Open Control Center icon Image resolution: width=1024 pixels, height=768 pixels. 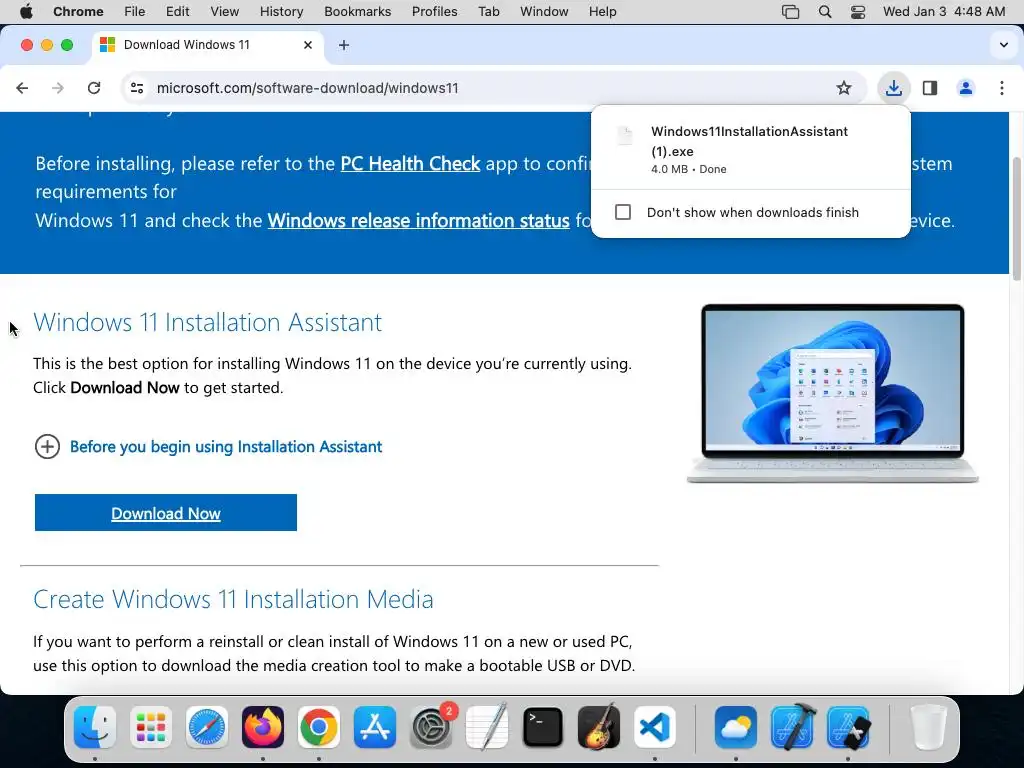[858, 12]
